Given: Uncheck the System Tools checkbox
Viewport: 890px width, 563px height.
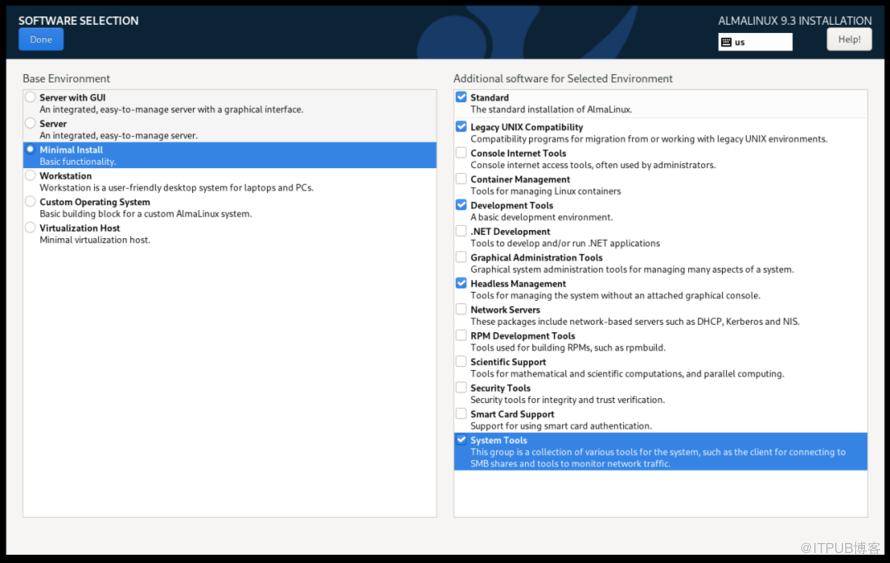Looking at the screenshot, I should [461, 440].
